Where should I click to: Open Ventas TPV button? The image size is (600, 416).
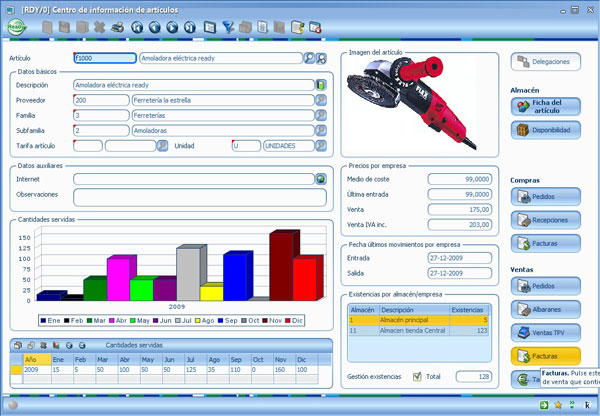click(546, 333)
